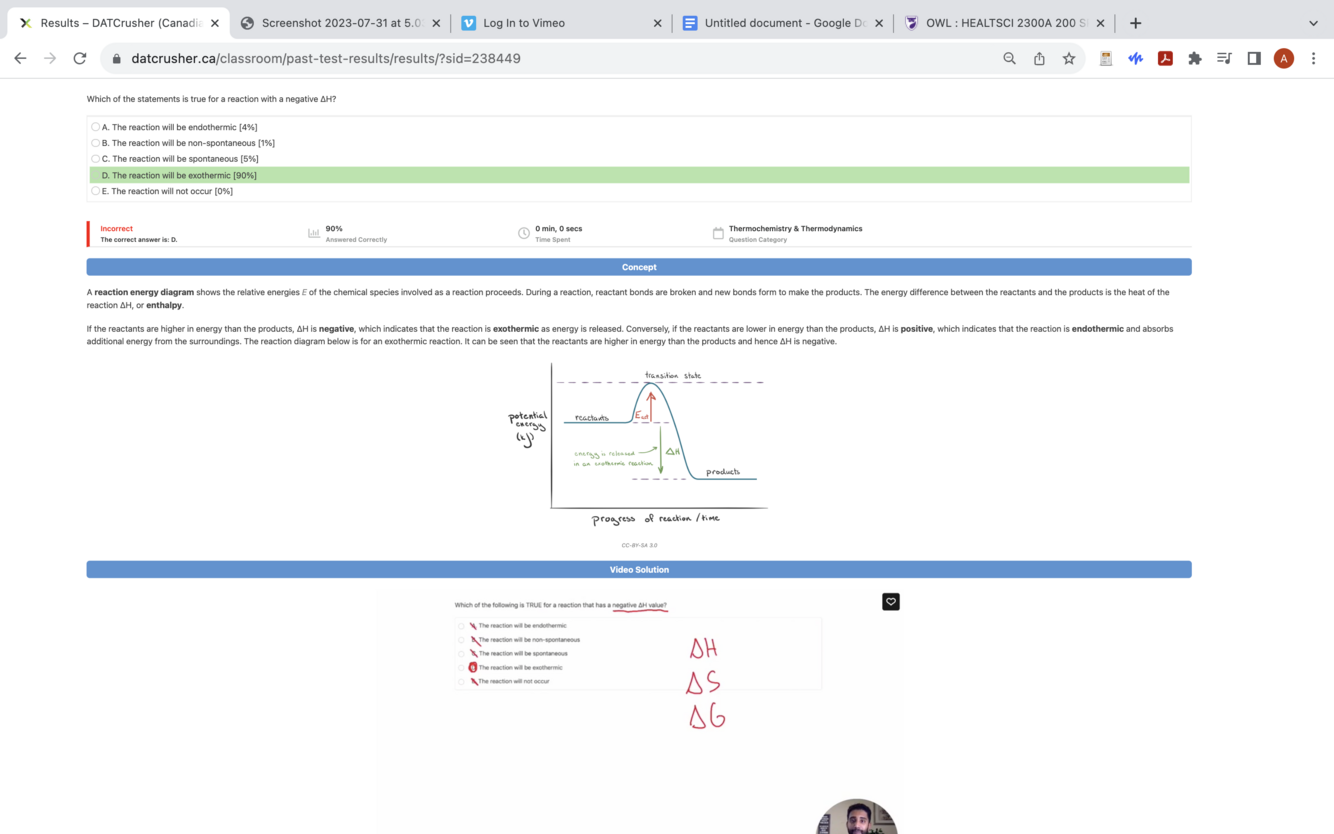Viewport: 1334px width, 834px height.
Task: Toggle the browser side panel
Action: 1254,58
